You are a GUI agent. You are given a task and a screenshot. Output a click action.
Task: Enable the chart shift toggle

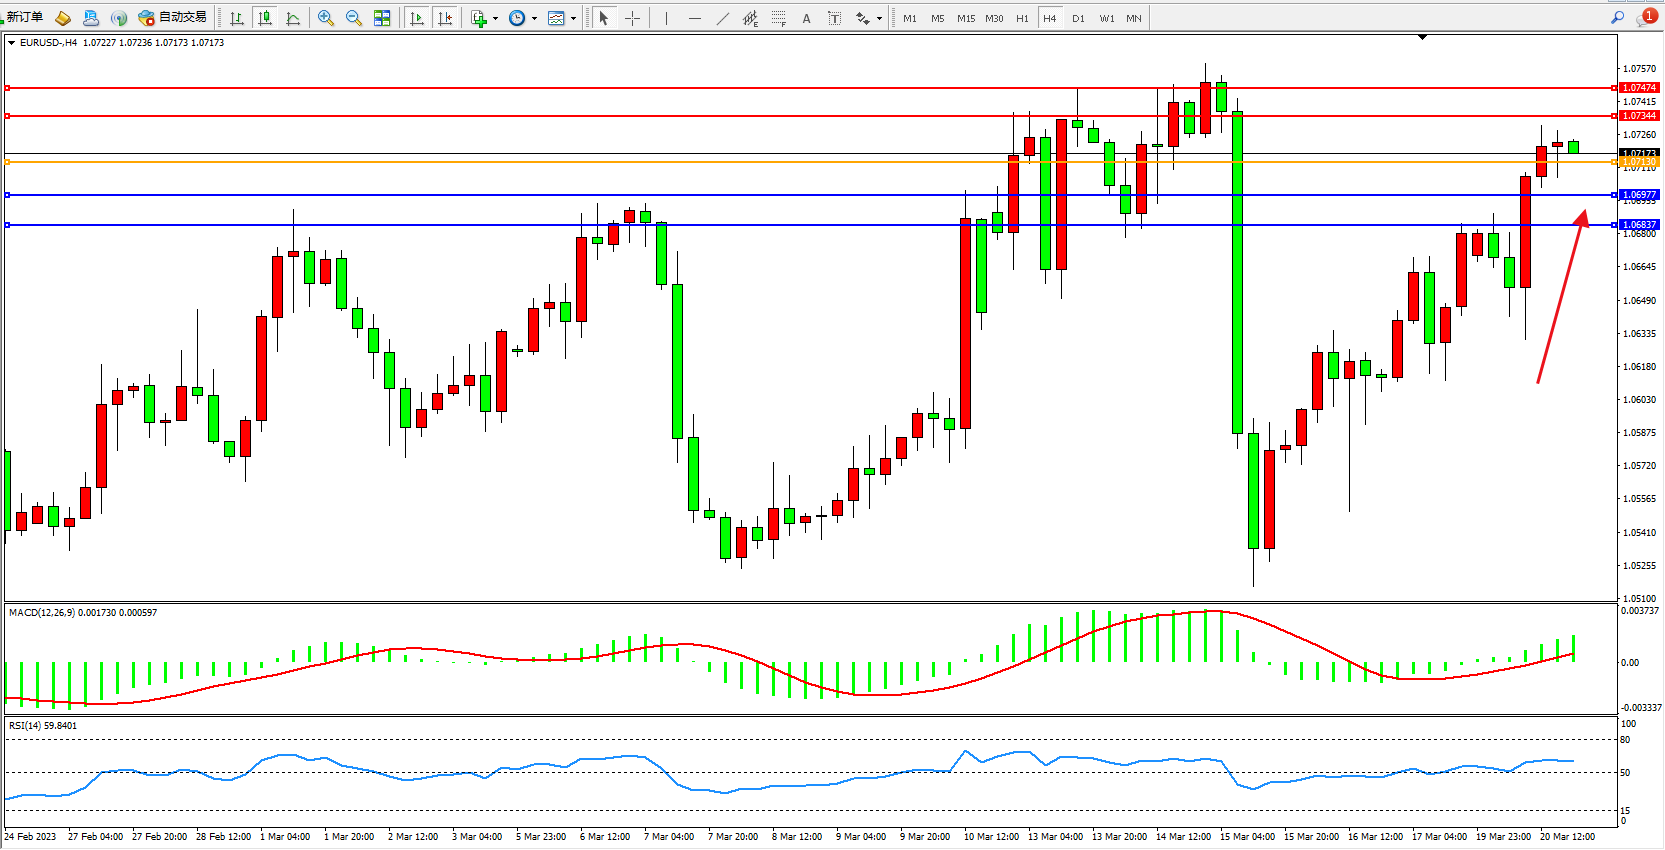point(445,18)
